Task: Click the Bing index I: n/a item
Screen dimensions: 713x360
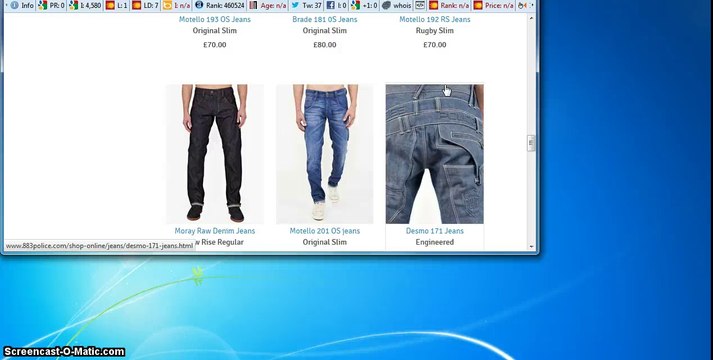Action: point(176,5)
